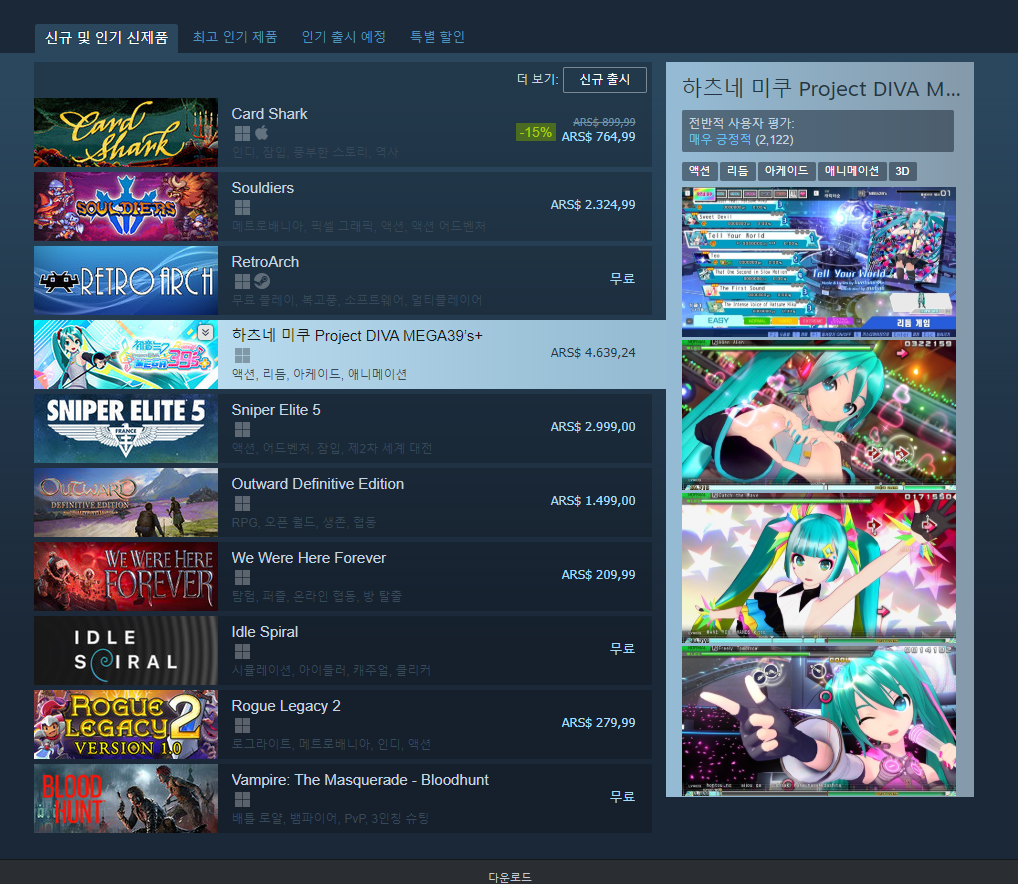Image resolution: width=1018 pixels, height=884 pixels.
Task: Click the -15% discount badge
Action: pyautogui.click(x=536, y=132)
